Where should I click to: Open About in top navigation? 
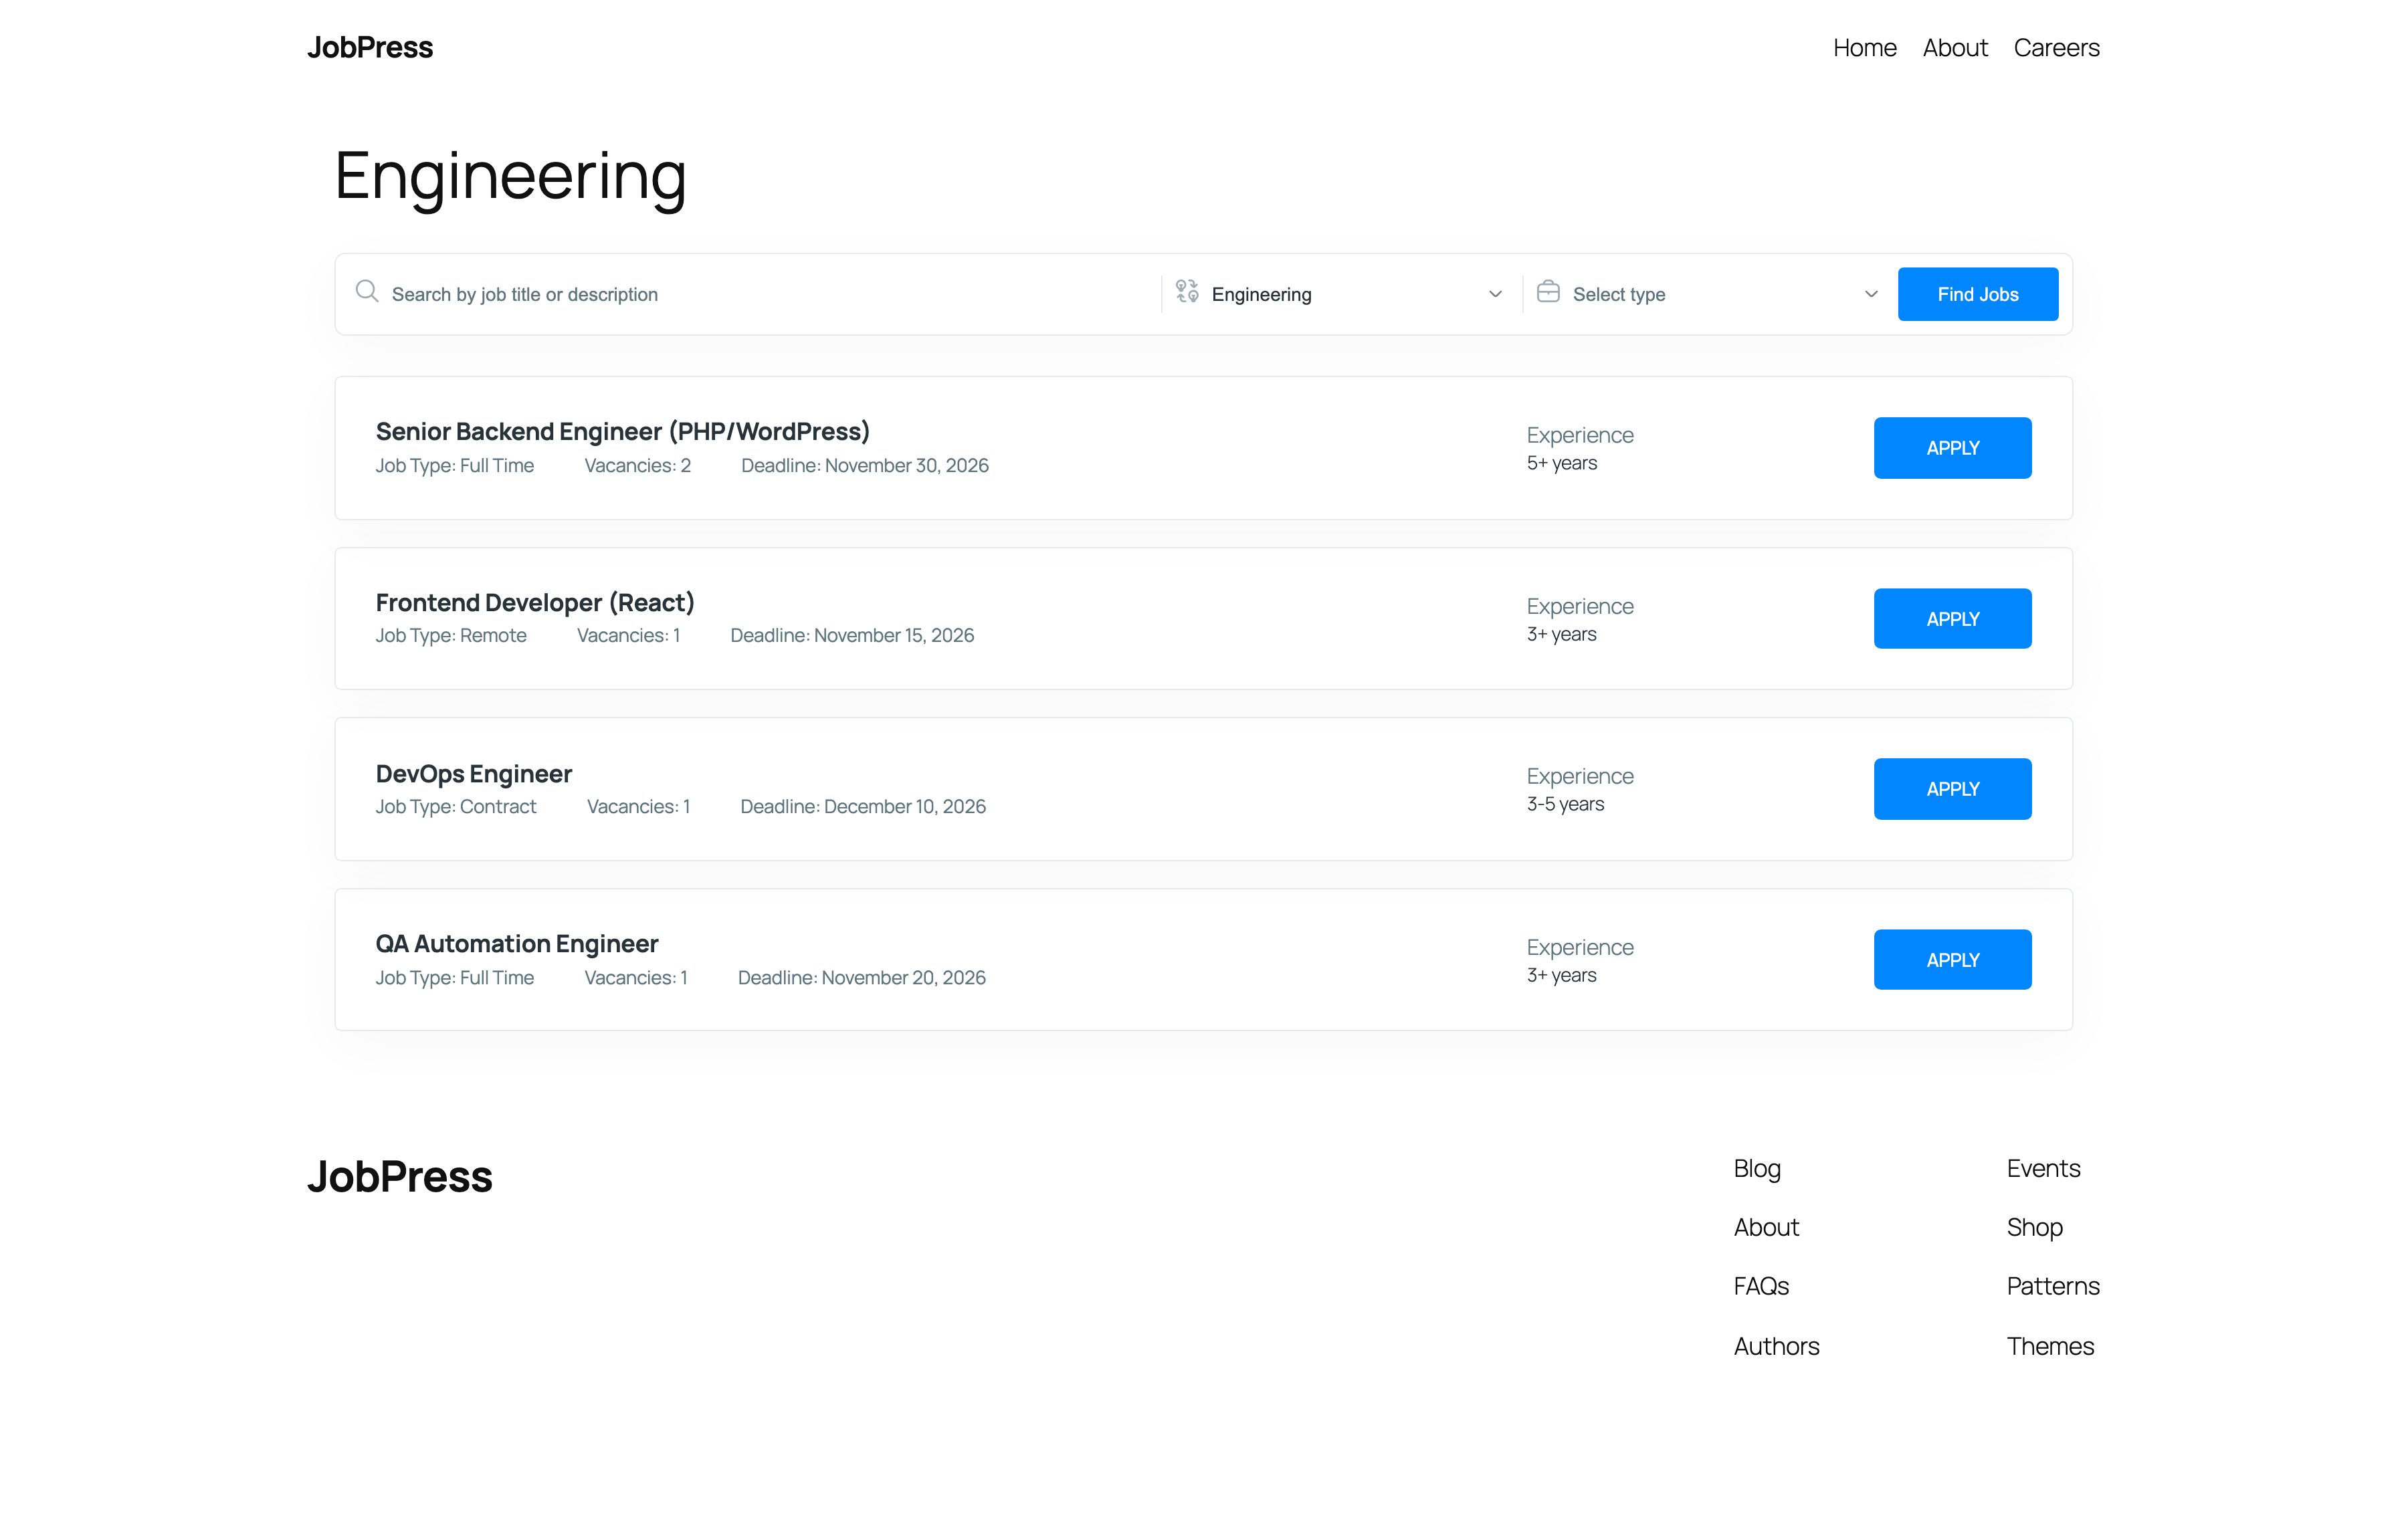[x=1955, y=48]
